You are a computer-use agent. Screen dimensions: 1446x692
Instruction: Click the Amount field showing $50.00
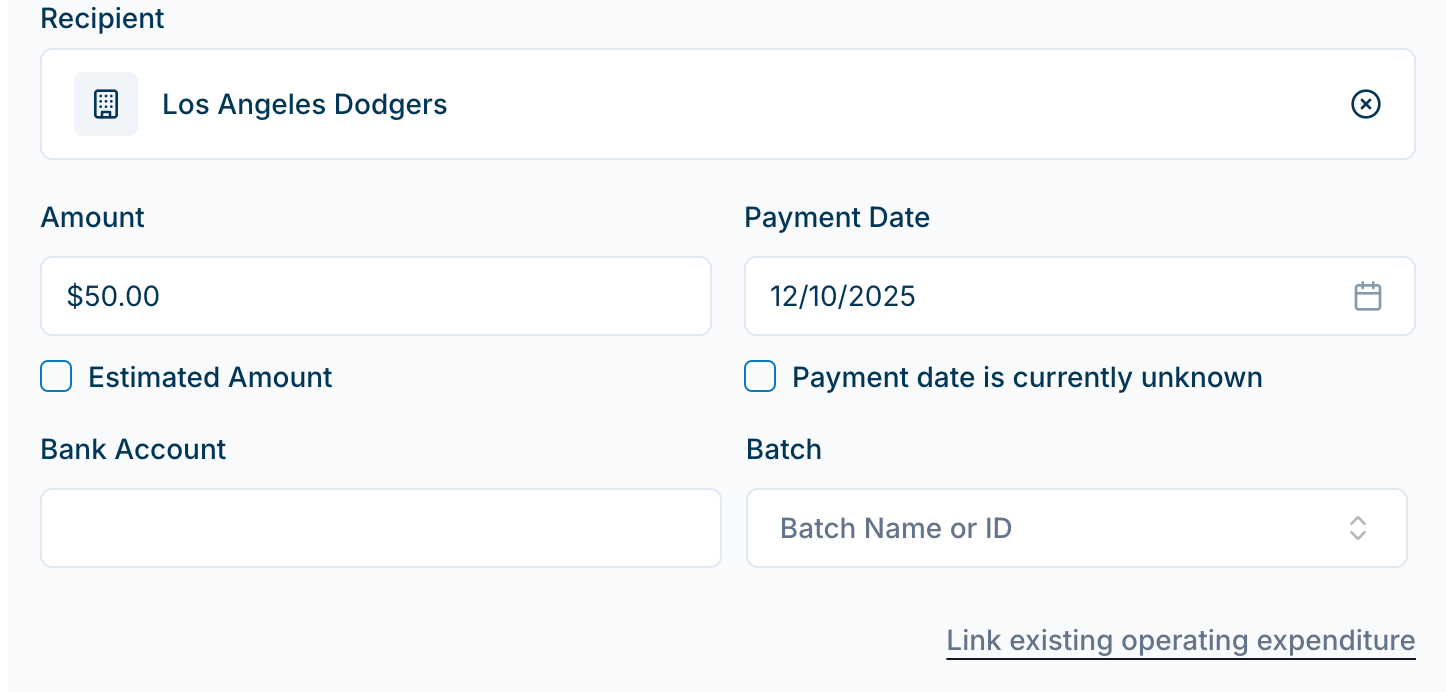point(375,296)
